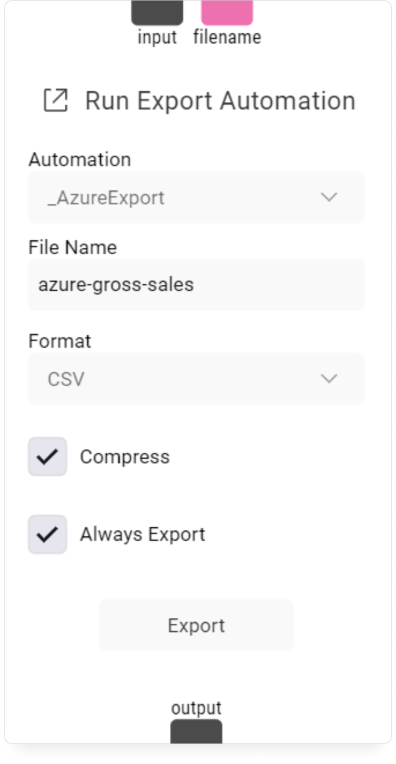The width and height of the screenshot is (396, 764).
Task: Click the 'output' port label
Action: click(196, 707)
